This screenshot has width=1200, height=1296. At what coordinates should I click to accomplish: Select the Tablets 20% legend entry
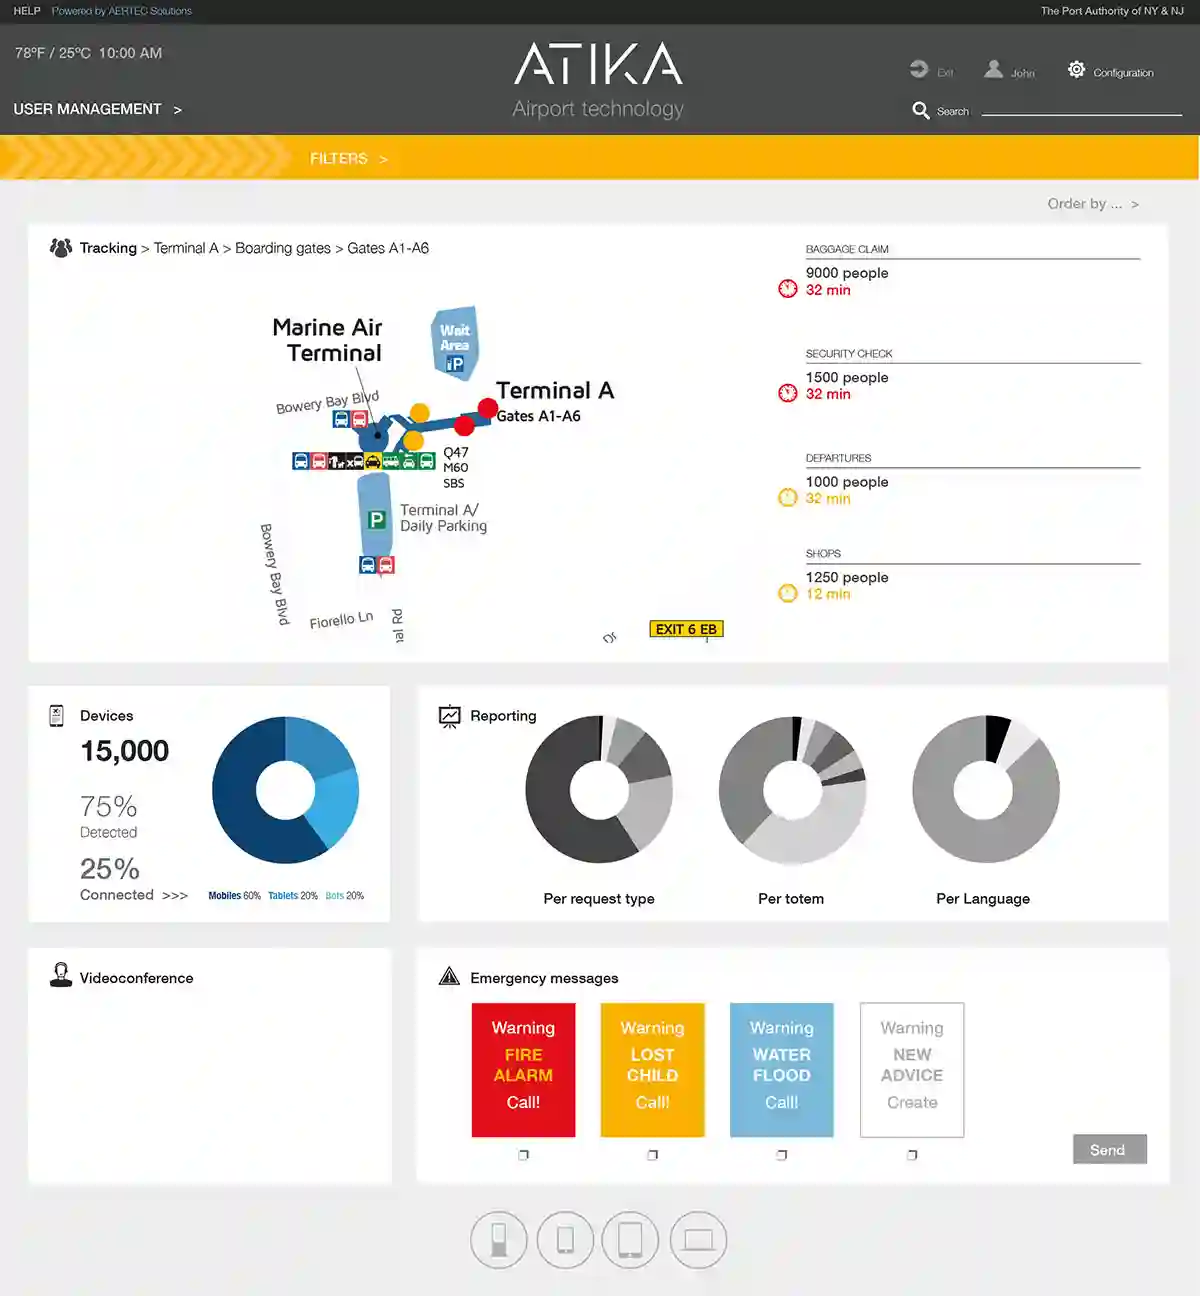pyautogui.click(x=293, y=896)
